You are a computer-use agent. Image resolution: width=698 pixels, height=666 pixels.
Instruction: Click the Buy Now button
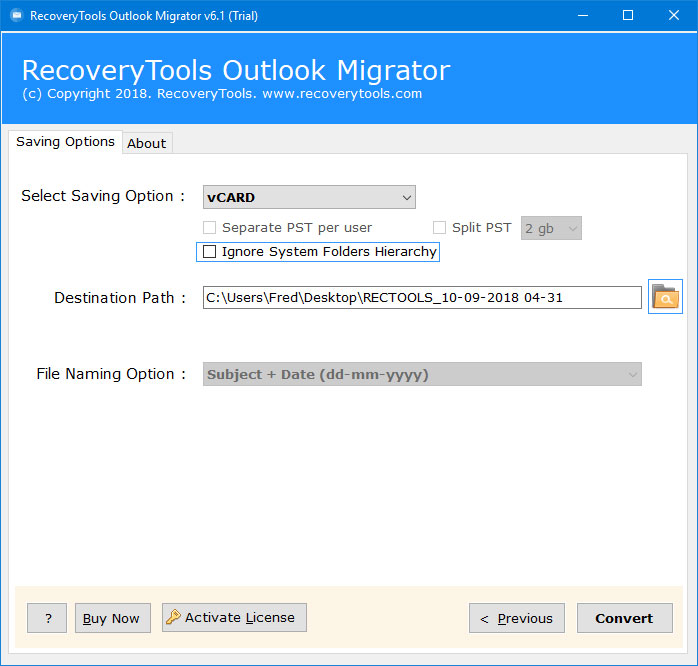tap(113, 618)
